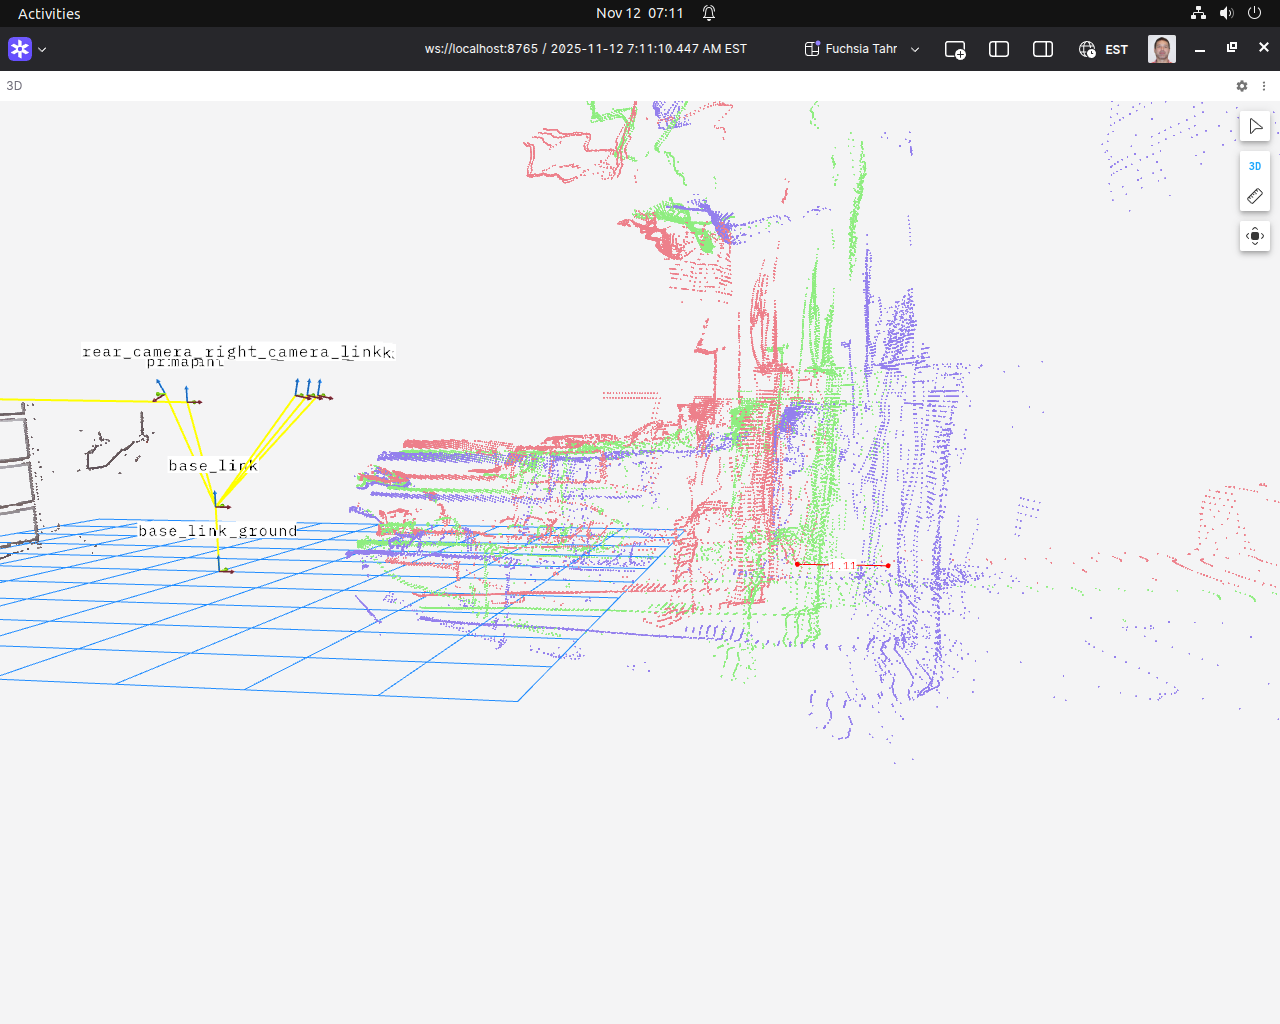Open the Nov 12 07:11 clock menu

(639, 13)
